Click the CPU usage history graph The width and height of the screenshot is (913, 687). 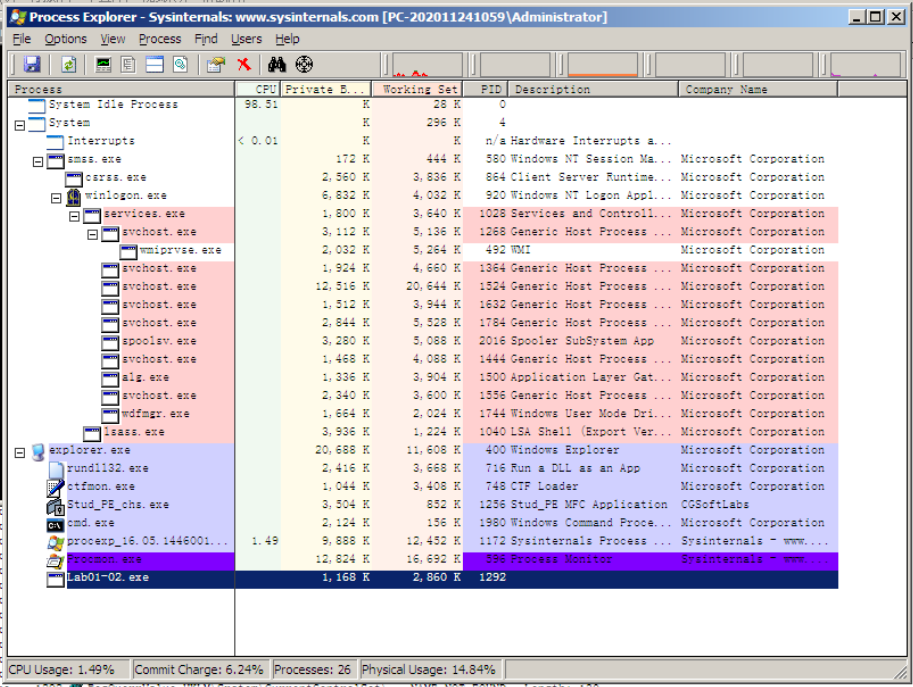point(427,64)
